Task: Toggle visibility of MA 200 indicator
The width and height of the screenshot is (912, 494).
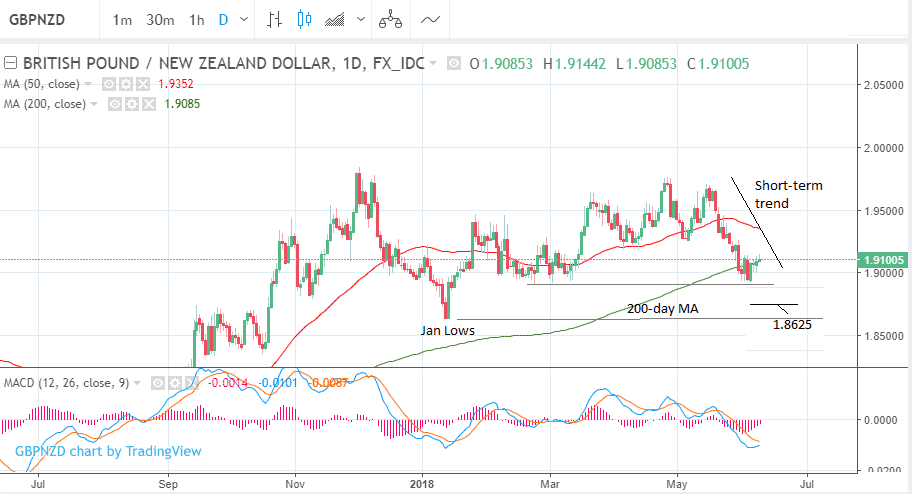Action: pos(114,102)
